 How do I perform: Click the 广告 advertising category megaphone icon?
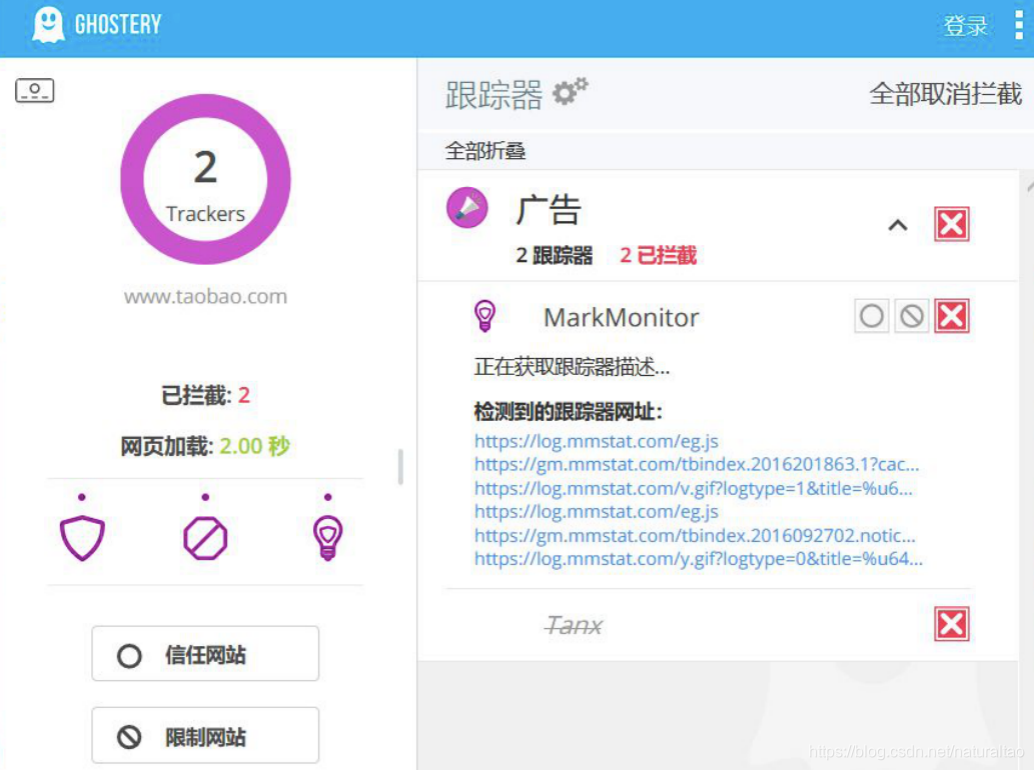coord(467,208)
